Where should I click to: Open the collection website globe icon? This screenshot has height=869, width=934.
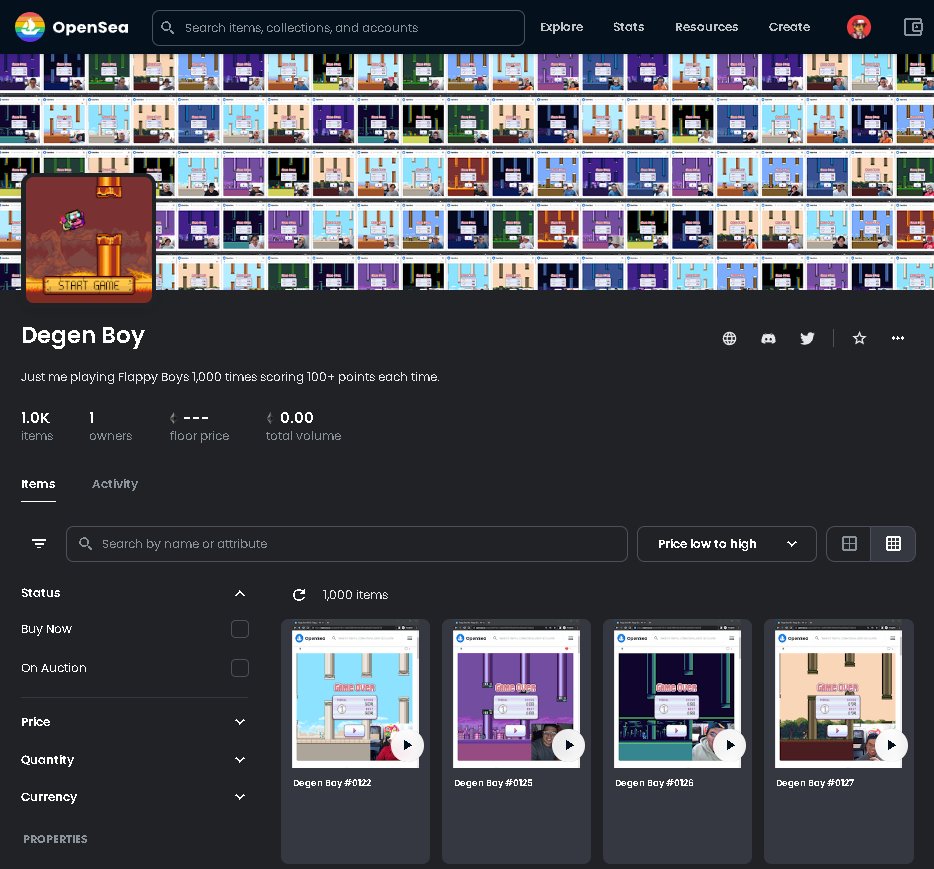(729, 338)
